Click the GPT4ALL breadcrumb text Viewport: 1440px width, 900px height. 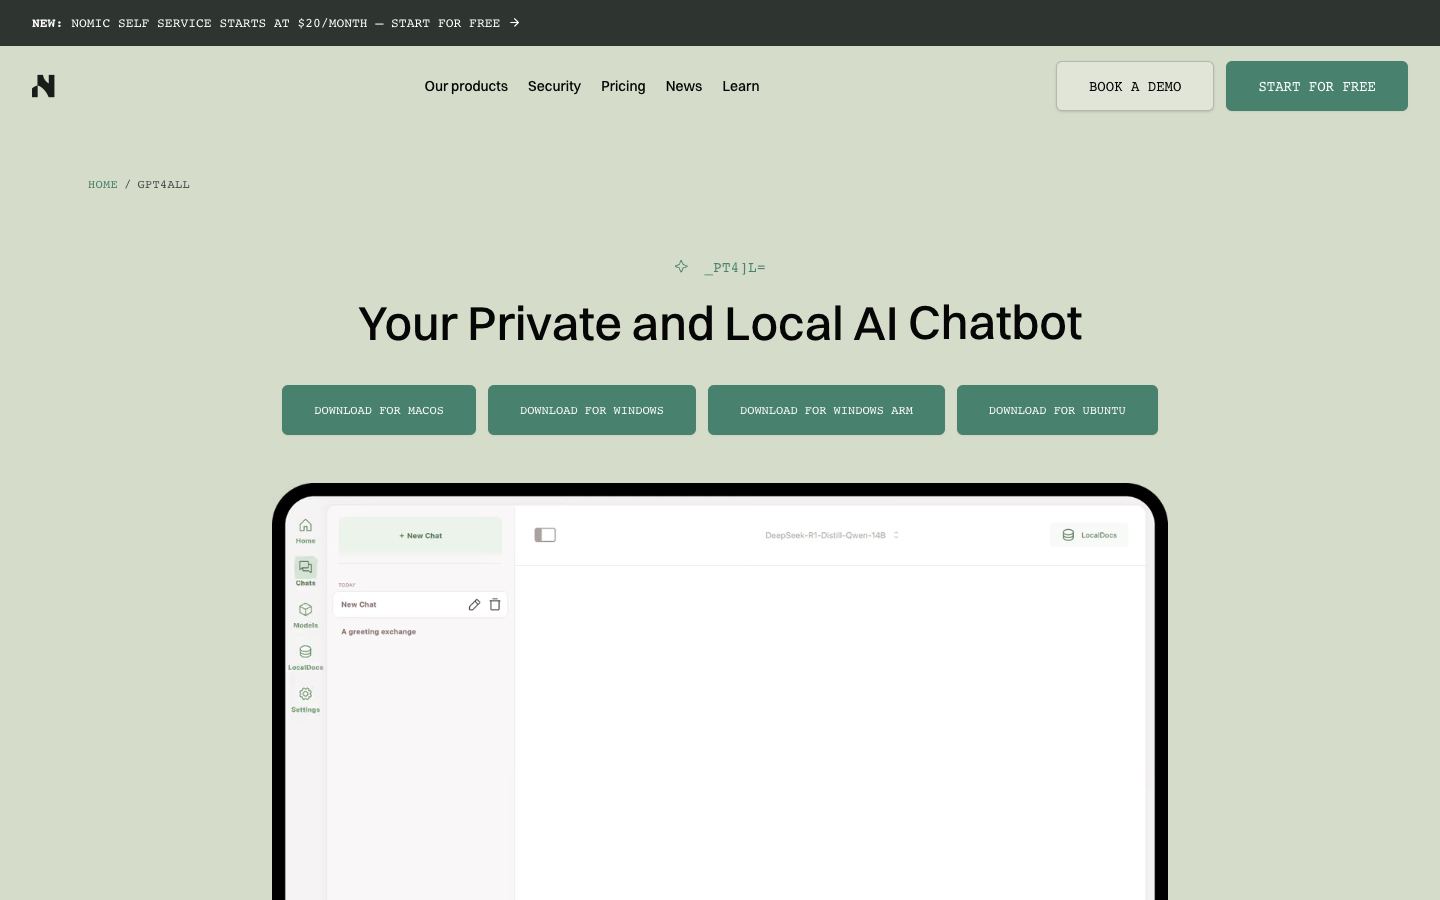163,184
